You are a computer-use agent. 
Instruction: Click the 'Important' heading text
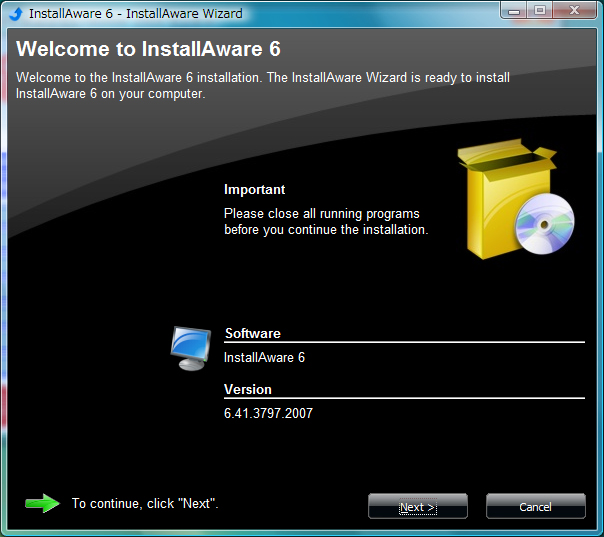click(255, 190)
